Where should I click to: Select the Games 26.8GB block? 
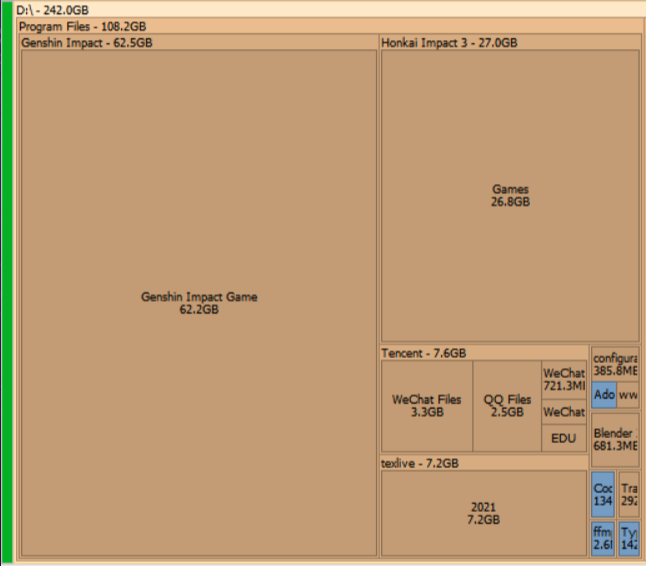(x=510, y=195)
